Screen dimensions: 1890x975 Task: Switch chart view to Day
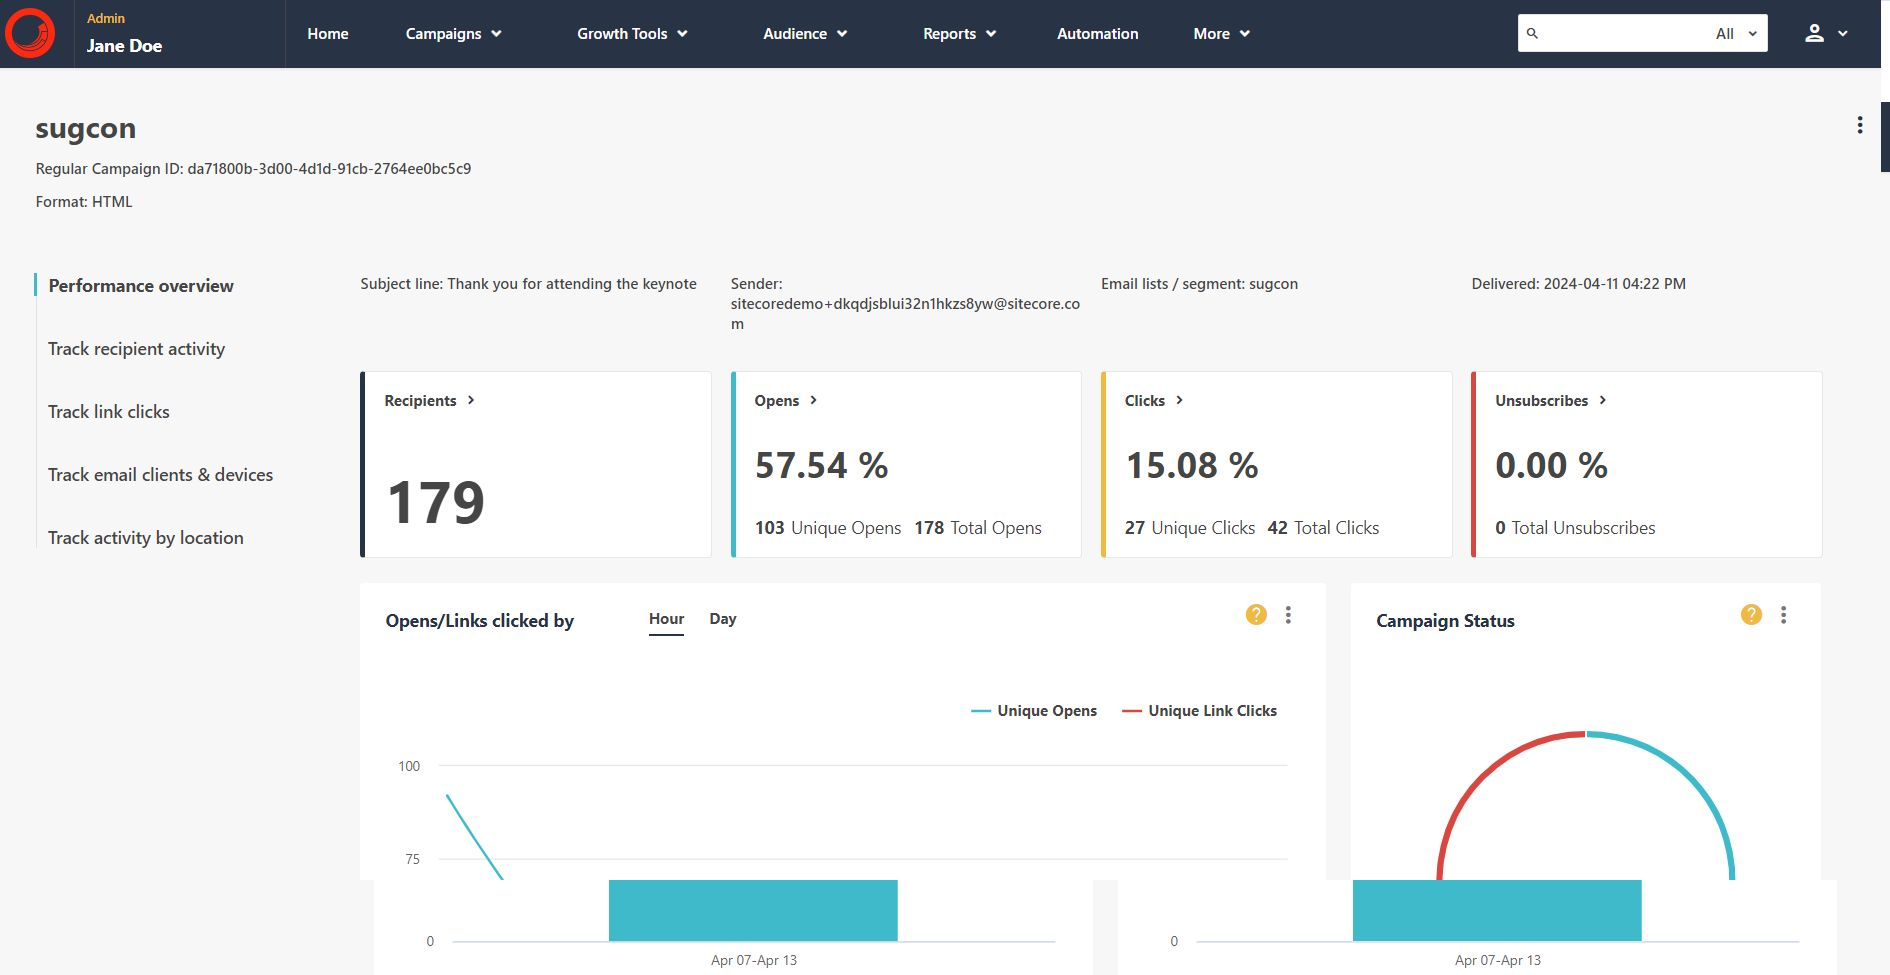722,619
